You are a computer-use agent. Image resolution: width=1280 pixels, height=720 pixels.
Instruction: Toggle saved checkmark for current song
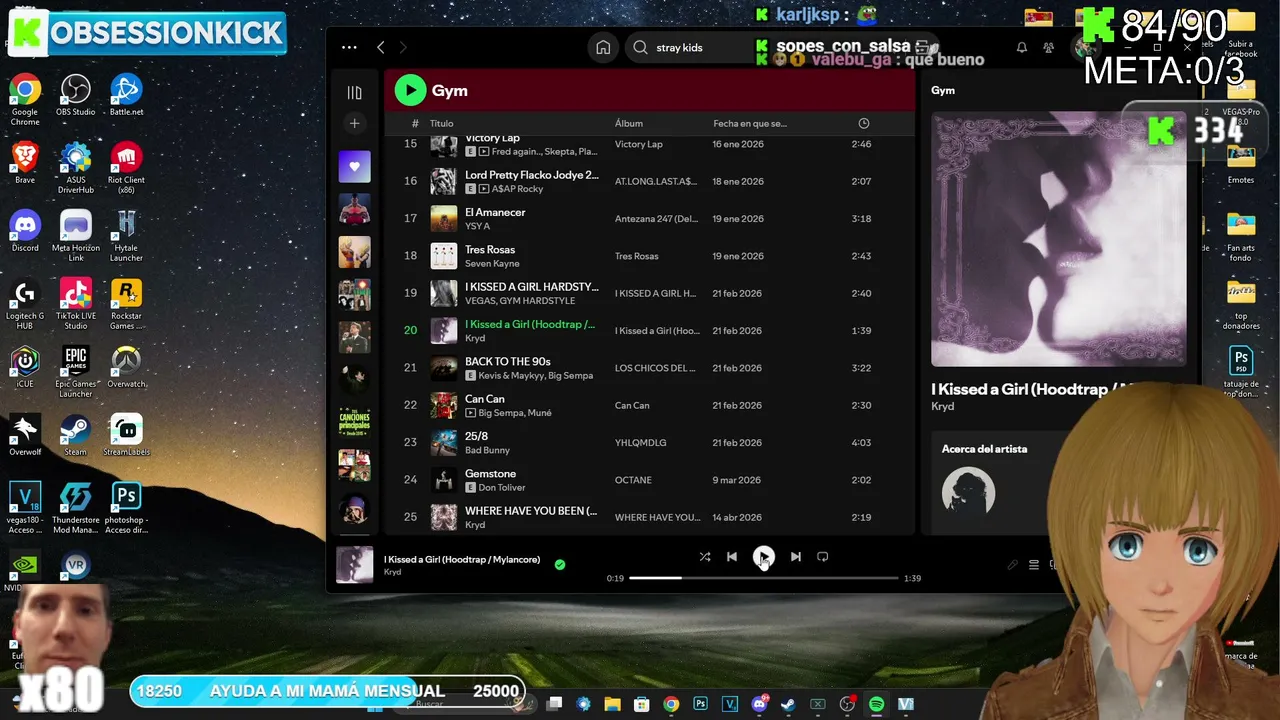point(560,564)
